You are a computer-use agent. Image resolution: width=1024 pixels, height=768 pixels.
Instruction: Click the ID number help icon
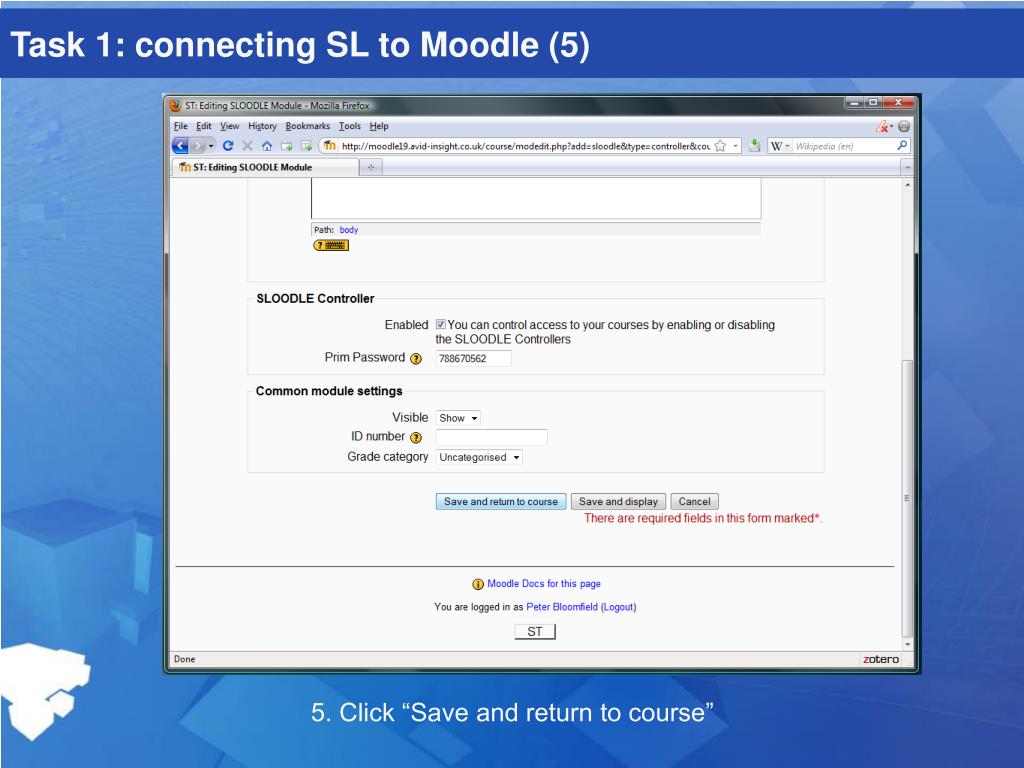click(x=416, y=438)
